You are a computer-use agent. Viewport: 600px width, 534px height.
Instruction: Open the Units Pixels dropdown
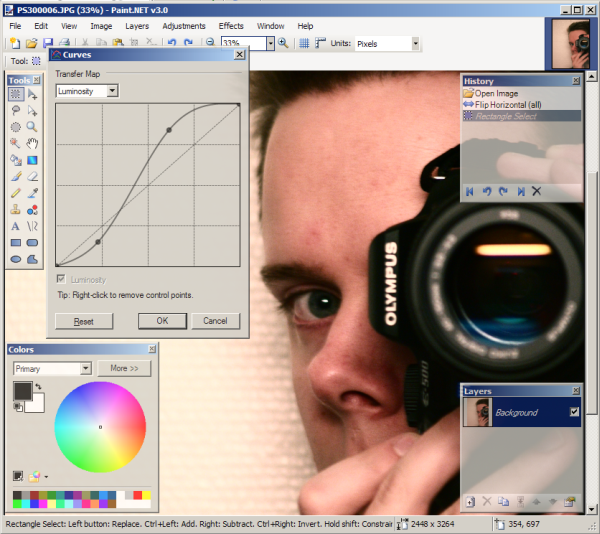click(x=415, y=44)
